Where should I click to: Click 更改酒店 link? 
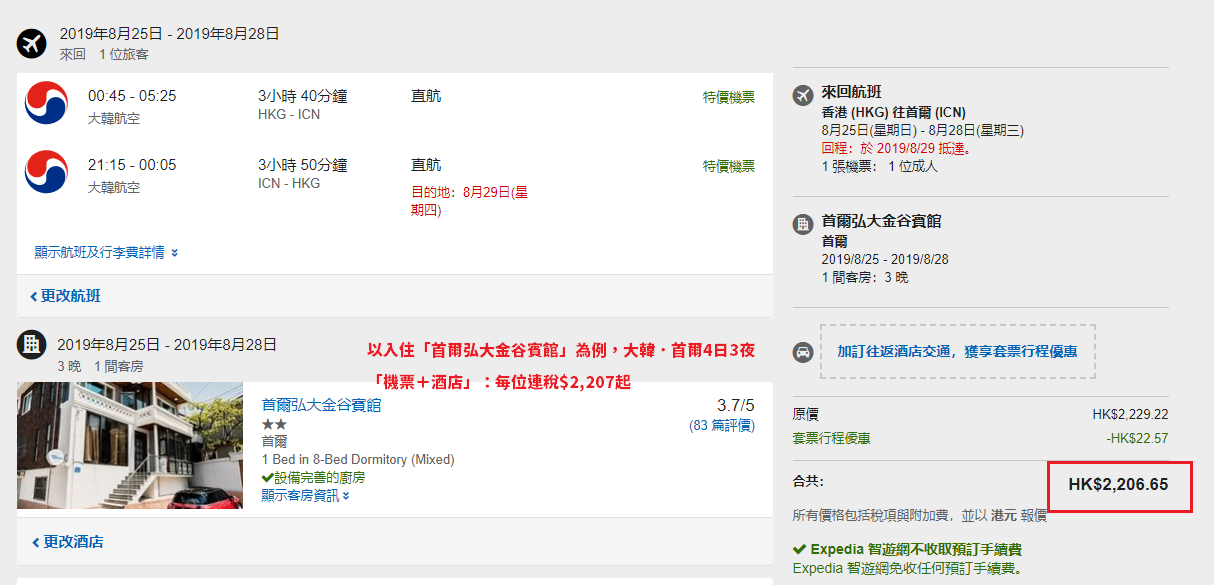coord(66,542)
